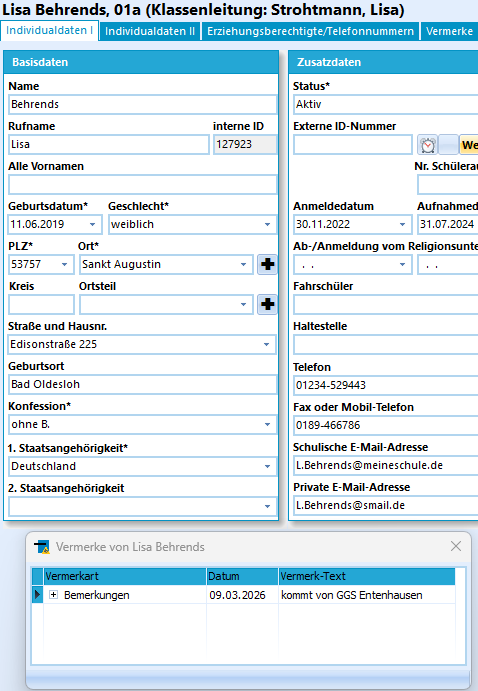Image resolution: width=478 pixels, height=691 pixels.
Task: Open the Geschlecht dropdown
Action: (267, 224)
